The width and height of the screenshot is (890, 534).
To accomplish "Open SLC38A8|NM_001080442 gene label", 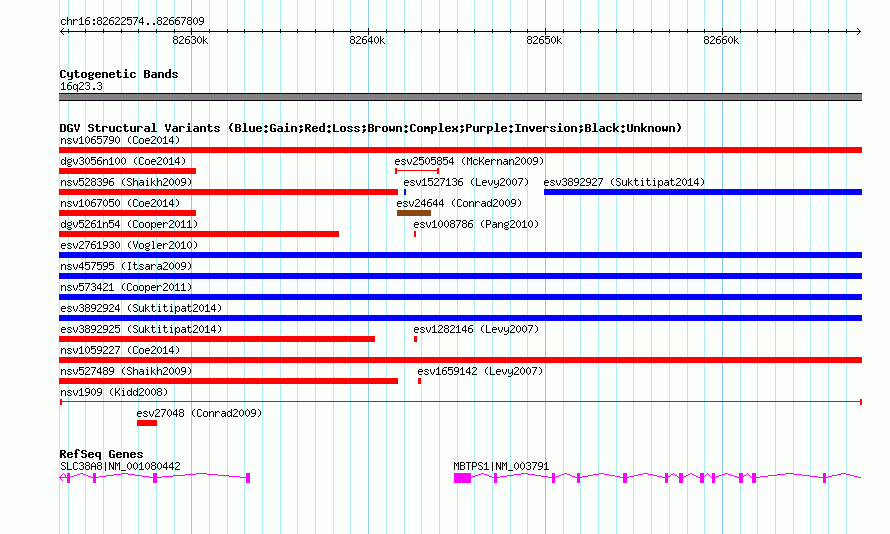I will 120,466.
